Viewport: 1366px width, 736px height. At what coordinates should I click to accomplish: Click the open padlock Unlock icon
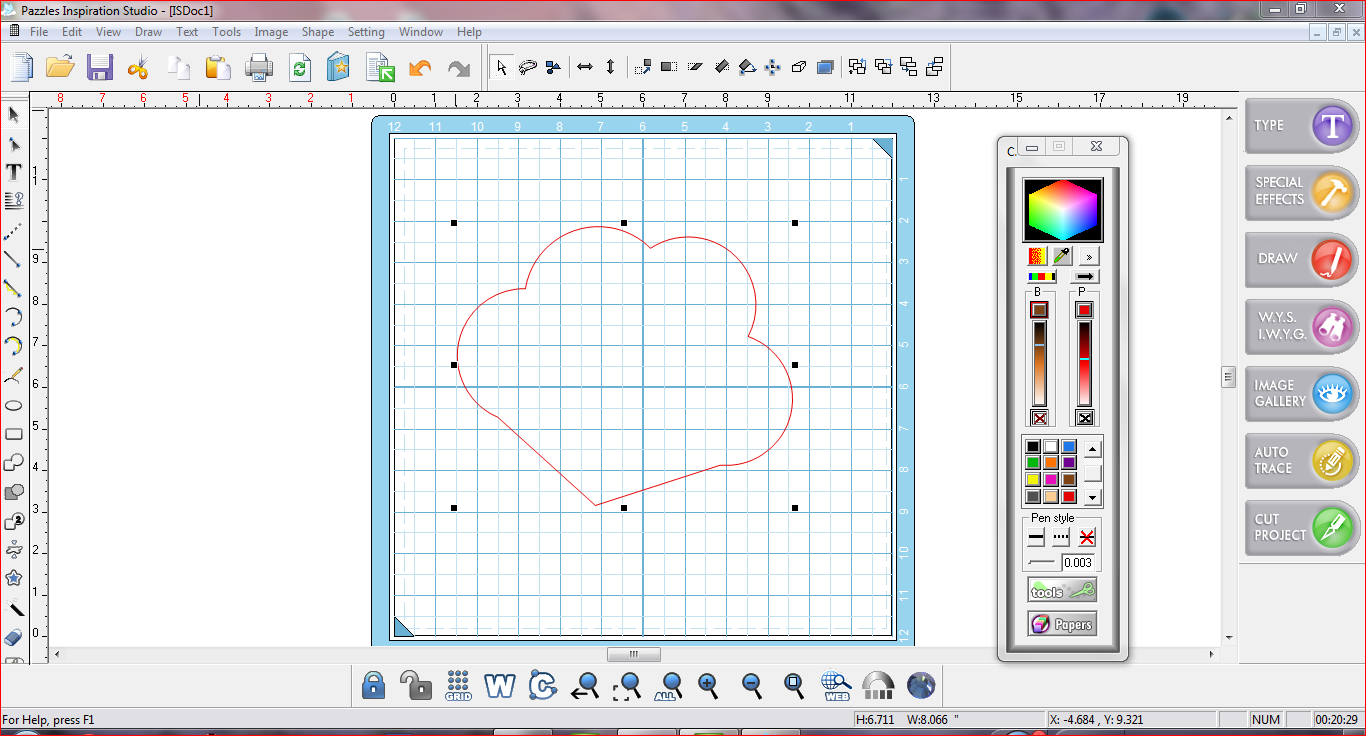coord(415,685)
